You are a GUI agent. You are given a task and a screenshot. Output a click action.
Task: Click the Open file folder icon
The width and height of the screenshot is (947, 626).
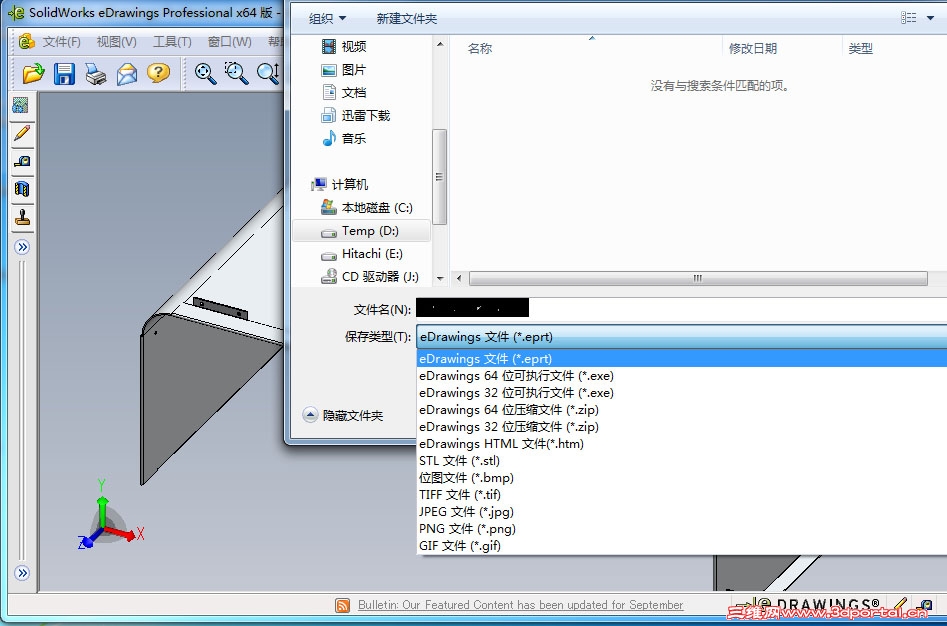(33, 74)
